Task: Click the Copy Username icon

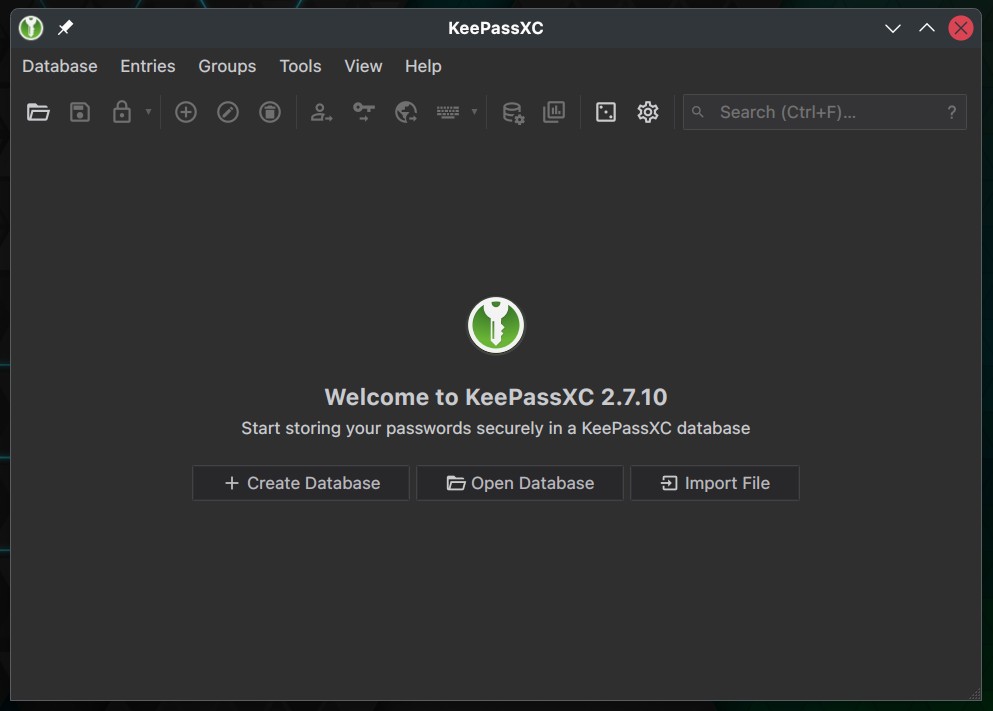Action: coord(321,112)
